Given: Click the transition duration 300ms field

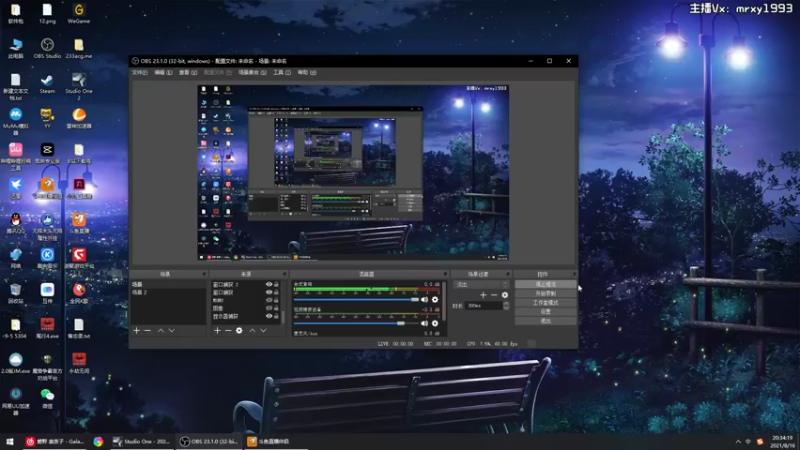Looking at the screenshot, I should coord(484,306).
